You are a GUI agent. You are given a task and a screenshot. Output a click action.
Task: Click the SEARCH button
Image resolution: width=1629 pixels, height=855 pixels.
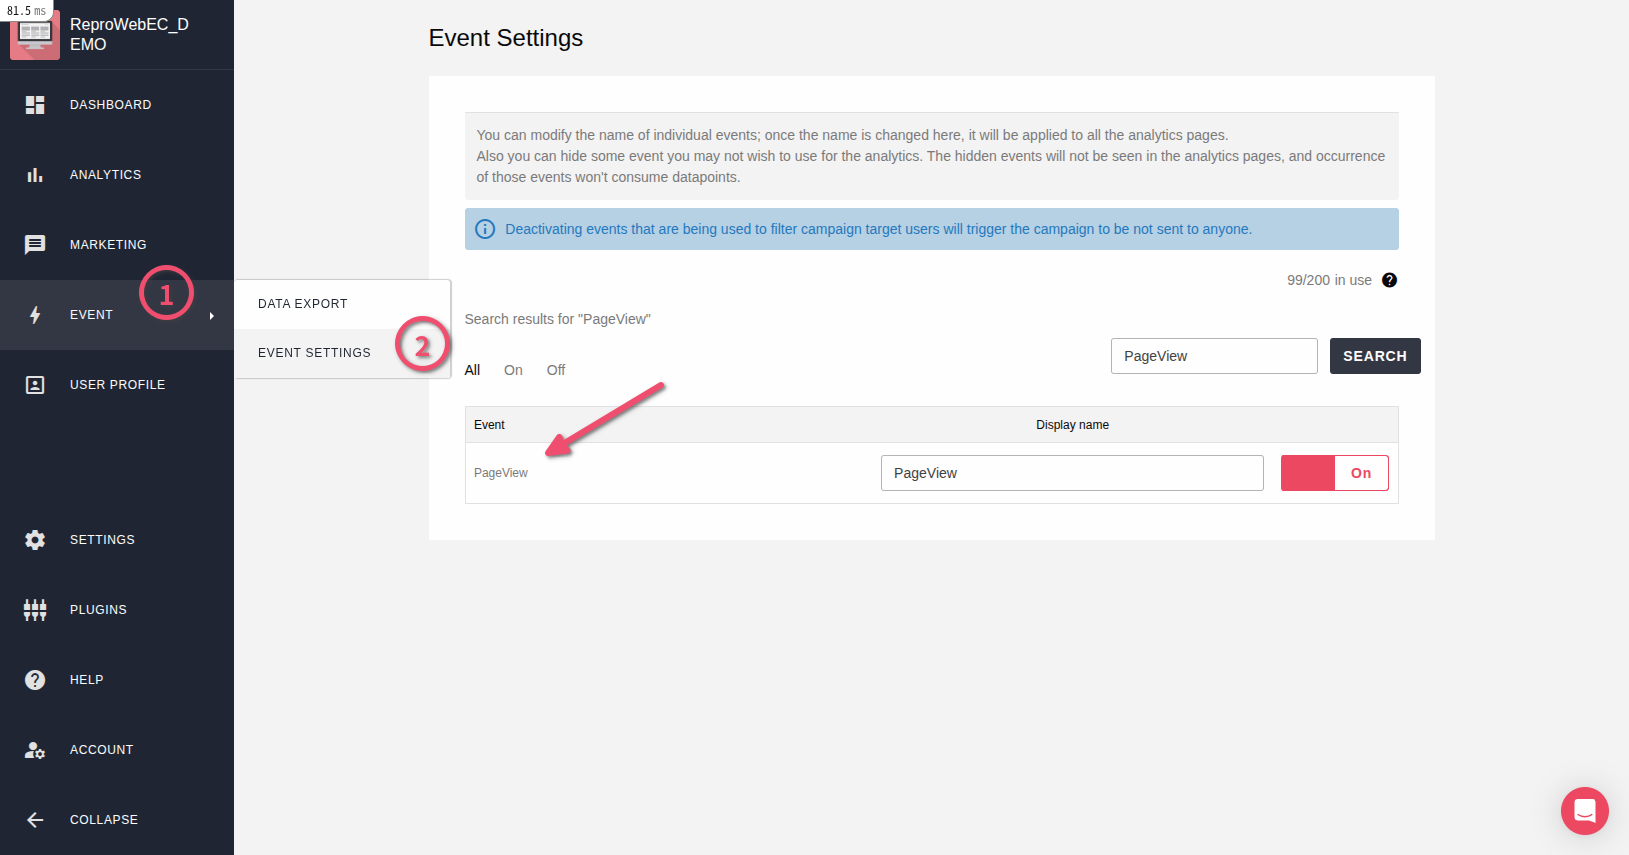pyautogui.click(x=1375, y=356)
